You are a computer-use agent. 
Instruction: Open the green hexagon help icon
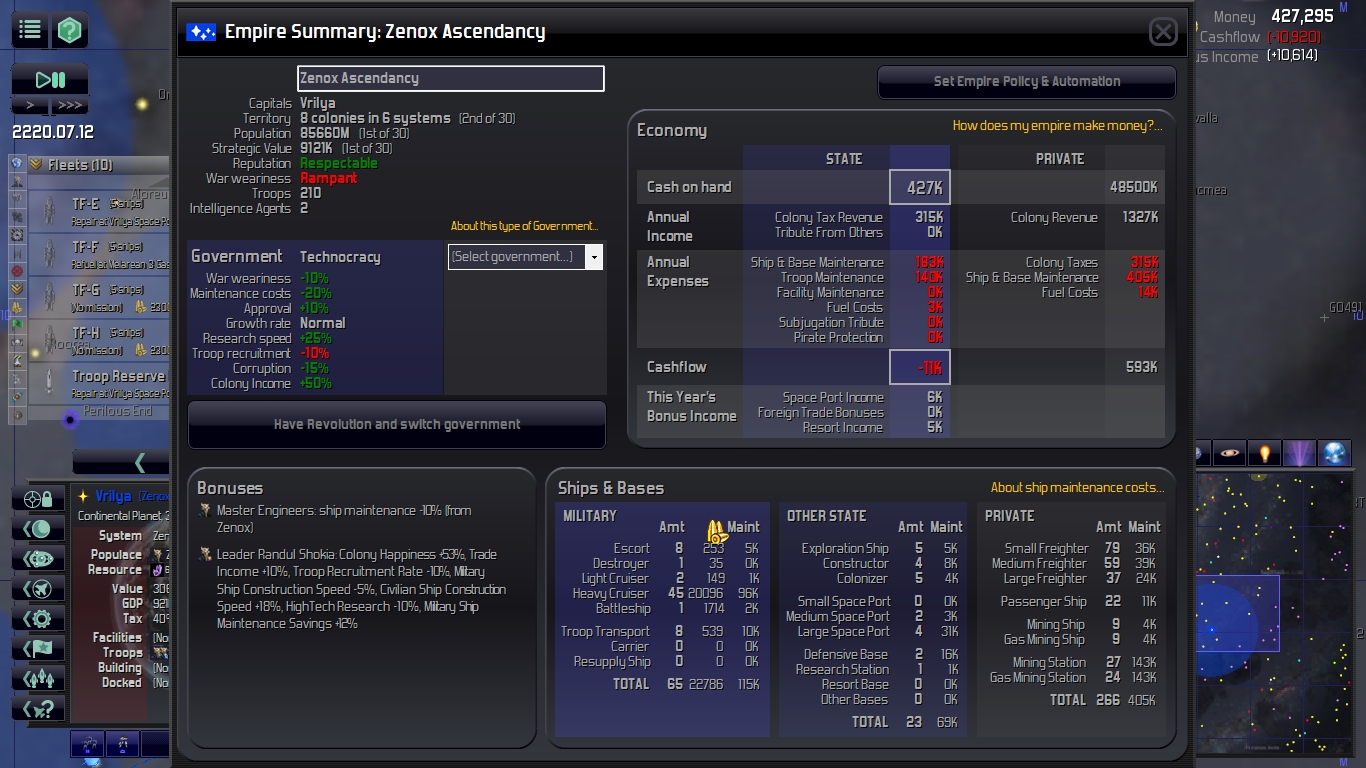click(69, 30)
